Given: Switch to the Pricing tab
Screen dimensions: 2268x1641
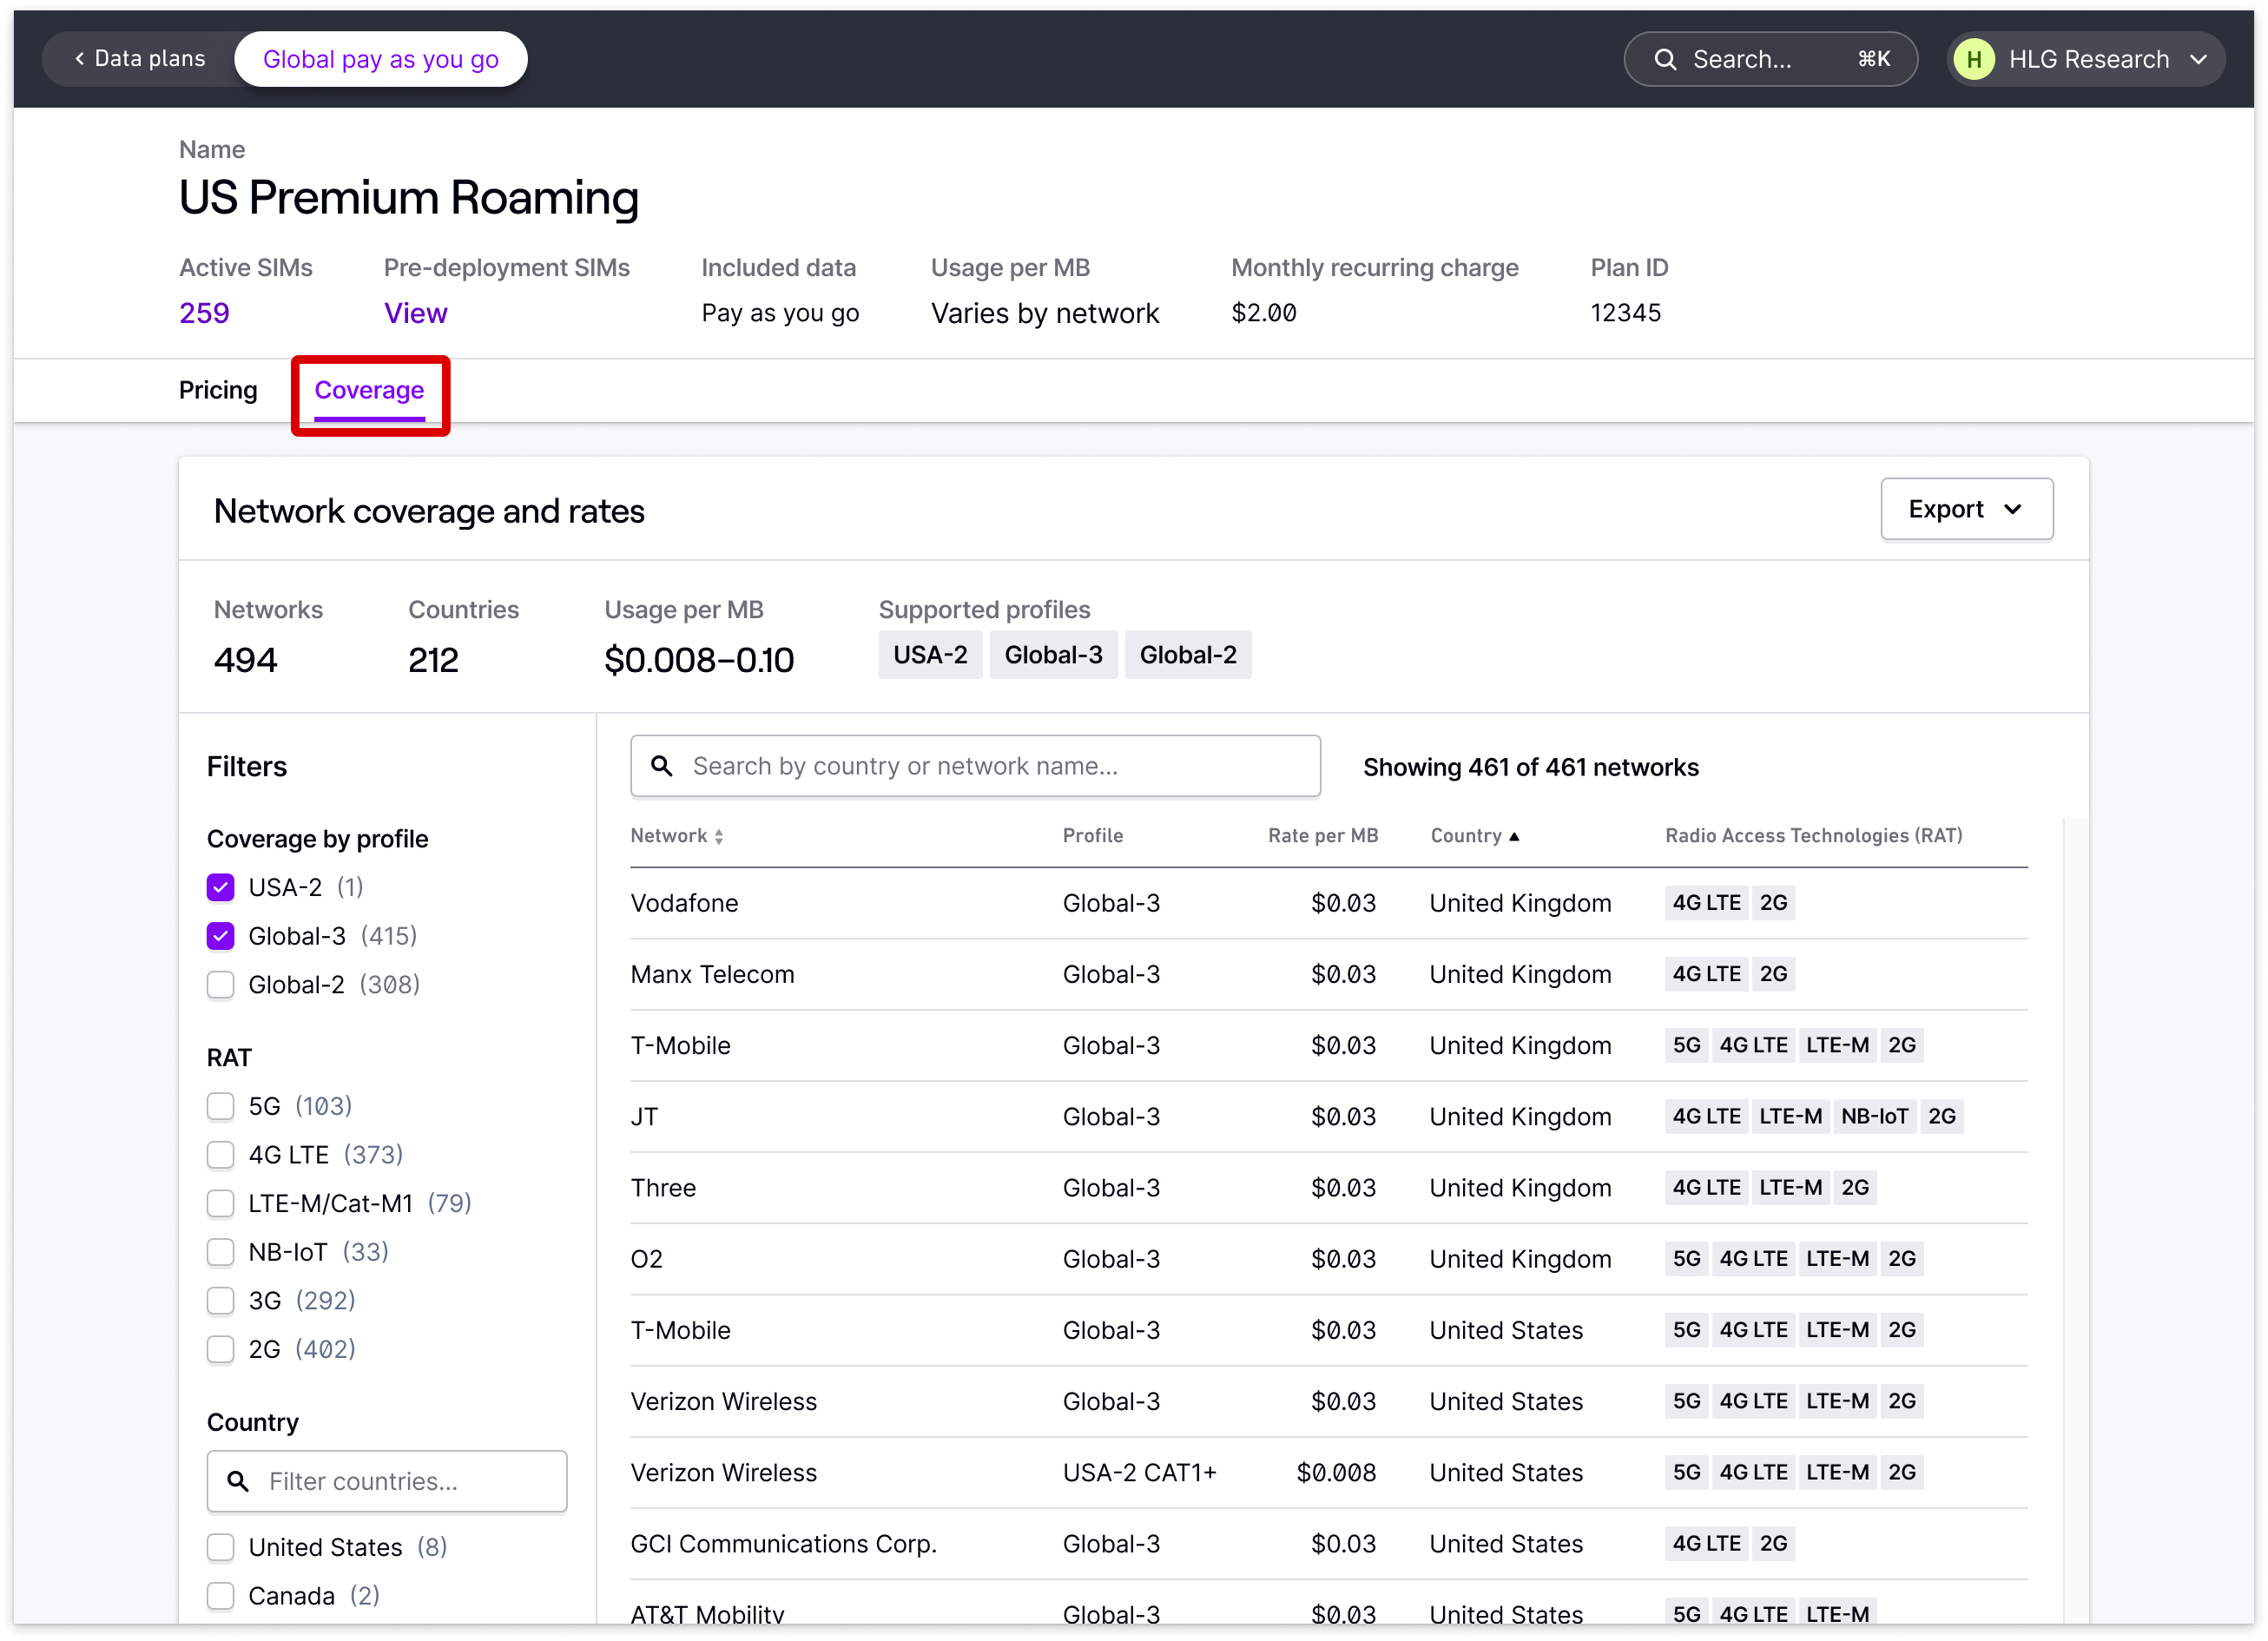Looking at the screenshot, I should 218,390.
